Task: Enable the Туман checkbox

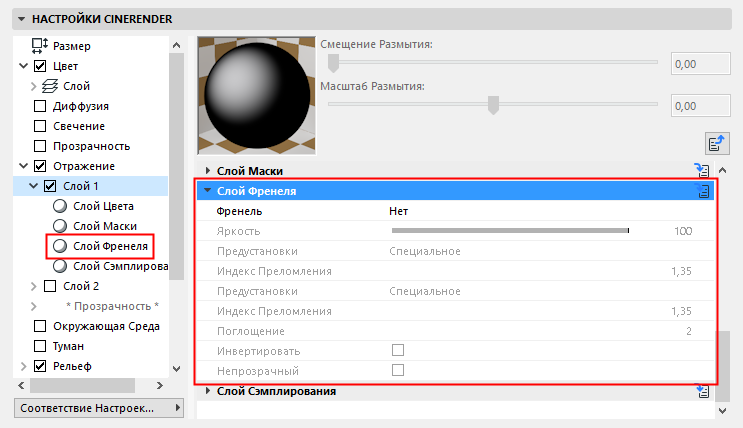Action: click(x=40, y=346)
